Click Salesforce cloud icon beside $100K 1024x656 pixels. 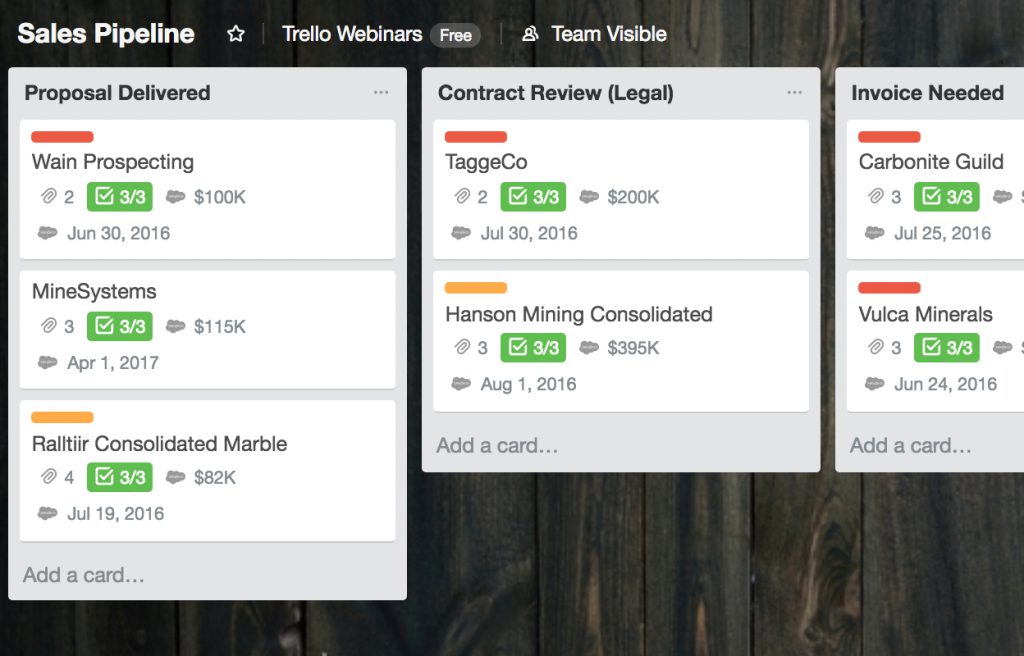coord(175,197)
